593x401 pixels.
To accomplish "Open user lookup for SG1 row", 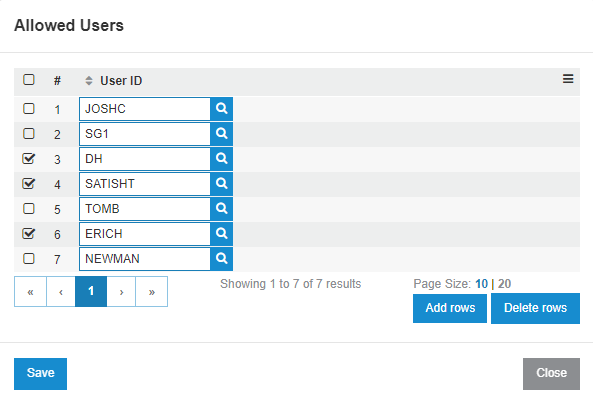I will click(222, 134).
